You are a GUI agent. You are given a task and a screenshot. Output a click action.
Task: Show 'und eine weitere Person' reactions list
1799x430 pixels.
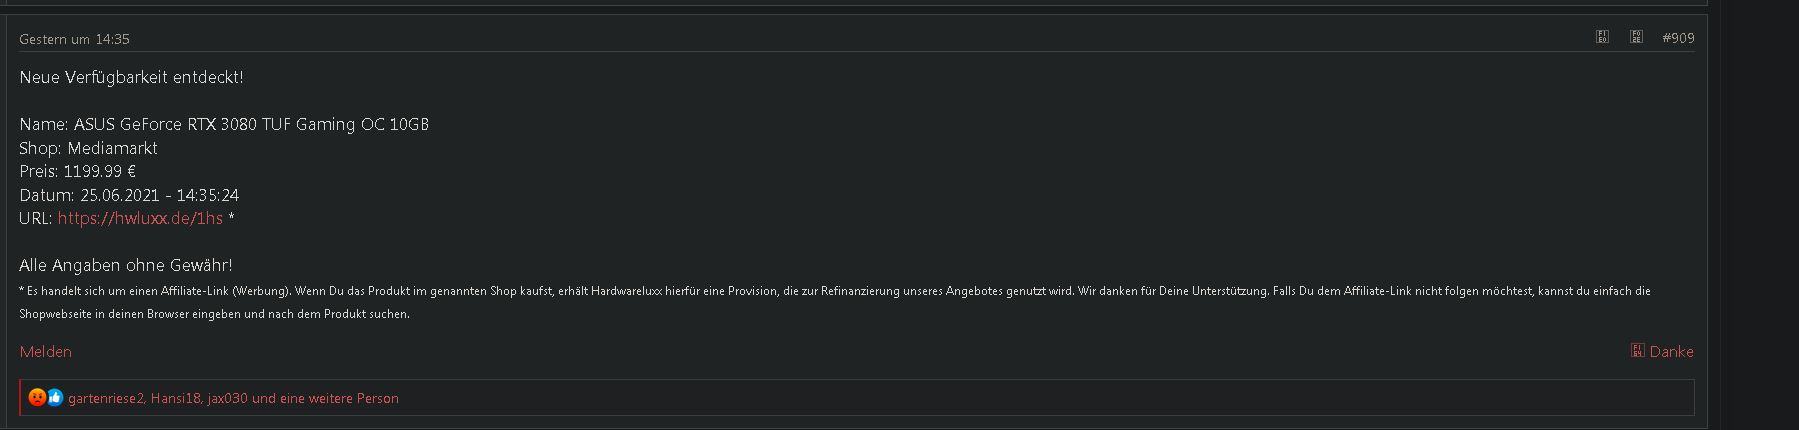[x=325, y=398]
